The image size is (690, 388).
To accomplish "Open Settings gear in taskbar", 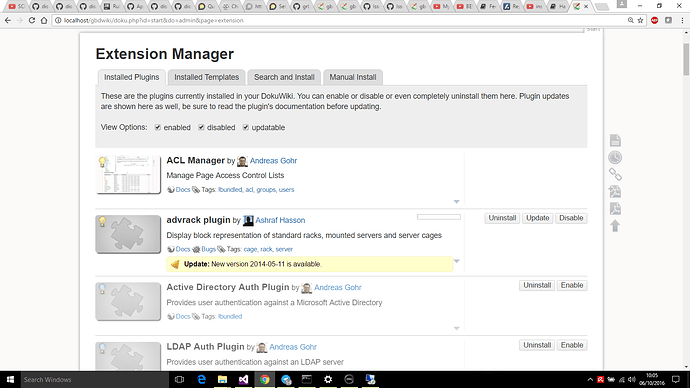I will [x=328, y=379].
